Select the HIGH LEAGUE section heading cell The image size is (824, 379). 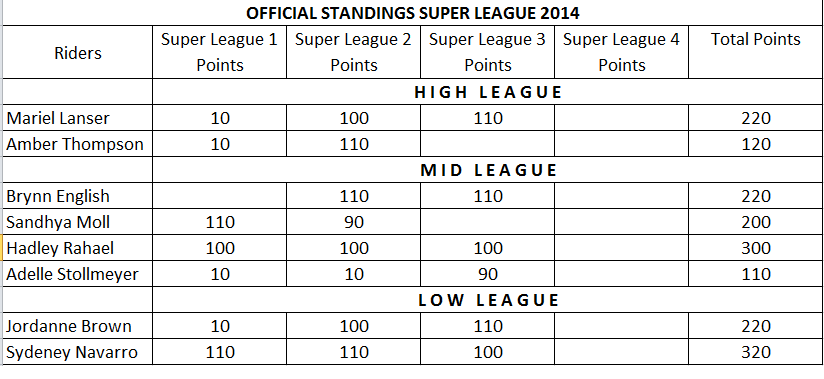[x=488, y=91]
